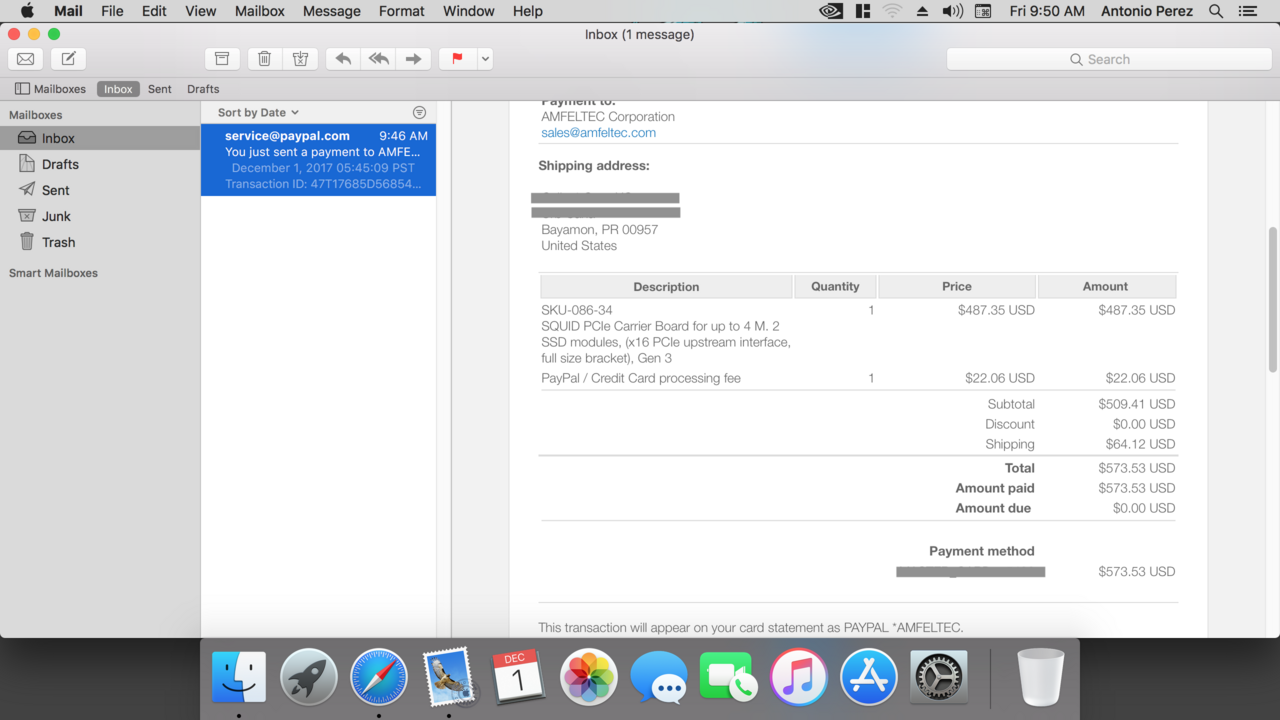Compose a new message
Viewport: 1280px width, 720px height.
click(x=68, y=59)
